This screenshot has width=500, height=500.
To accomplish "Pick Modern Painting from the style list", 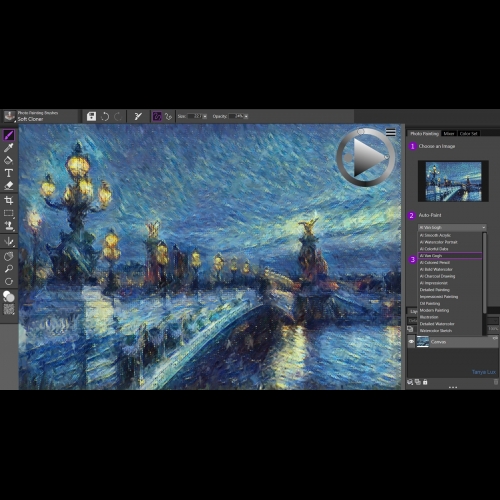I will coord(450,310).
